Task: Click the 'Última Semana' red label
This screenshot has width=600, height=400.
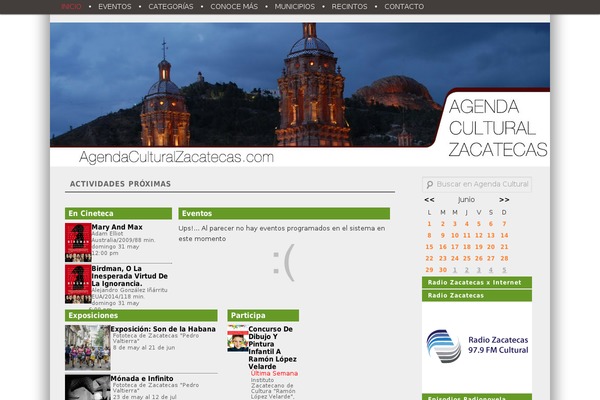Action: [274, 373]
